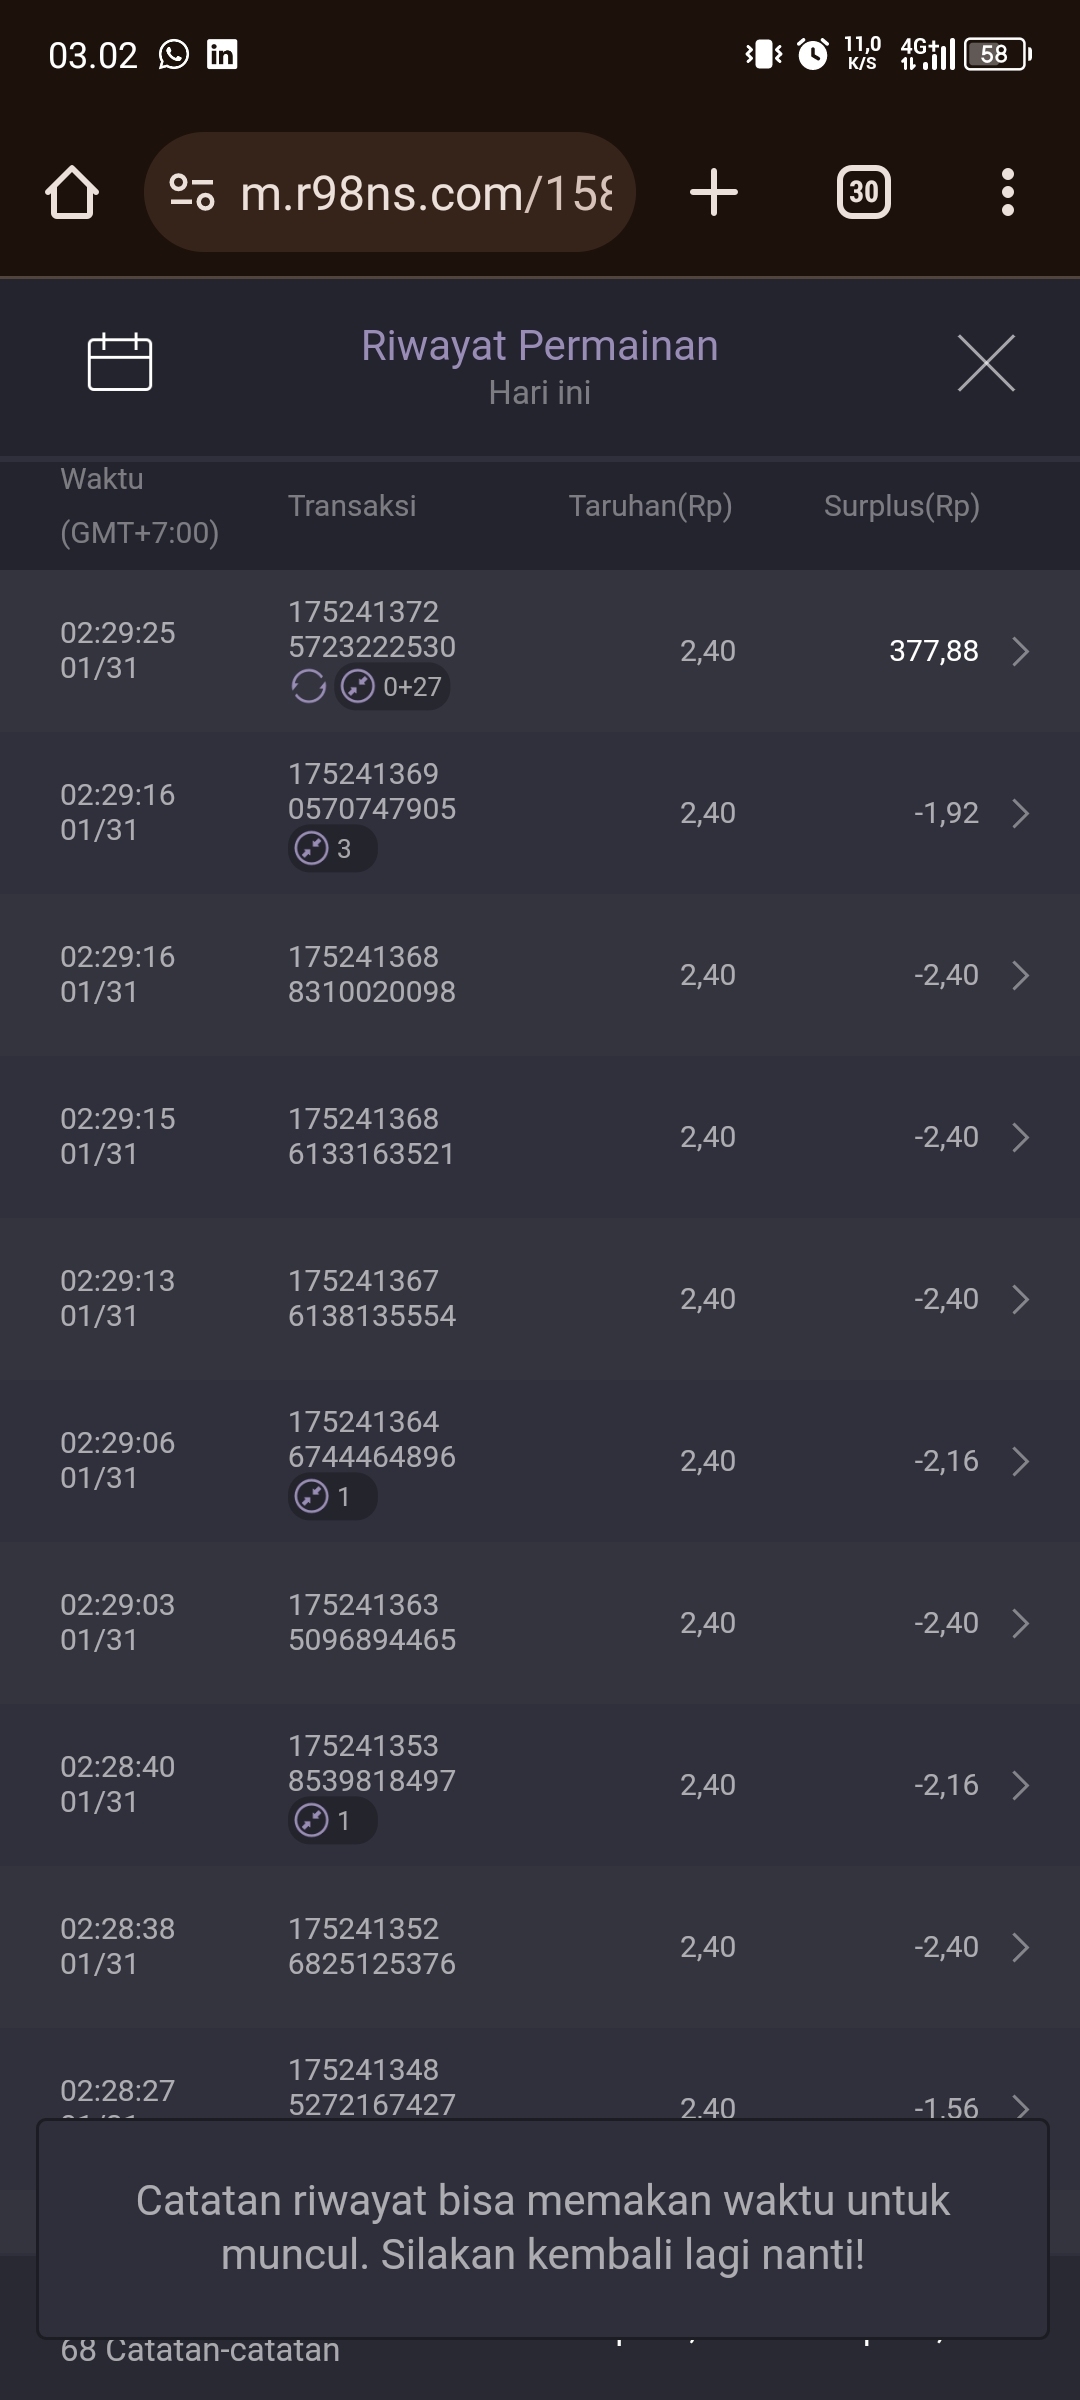Tap the Hari ini date label
This screenshot has width=1080, height=2400.
(x=539, y=393)
